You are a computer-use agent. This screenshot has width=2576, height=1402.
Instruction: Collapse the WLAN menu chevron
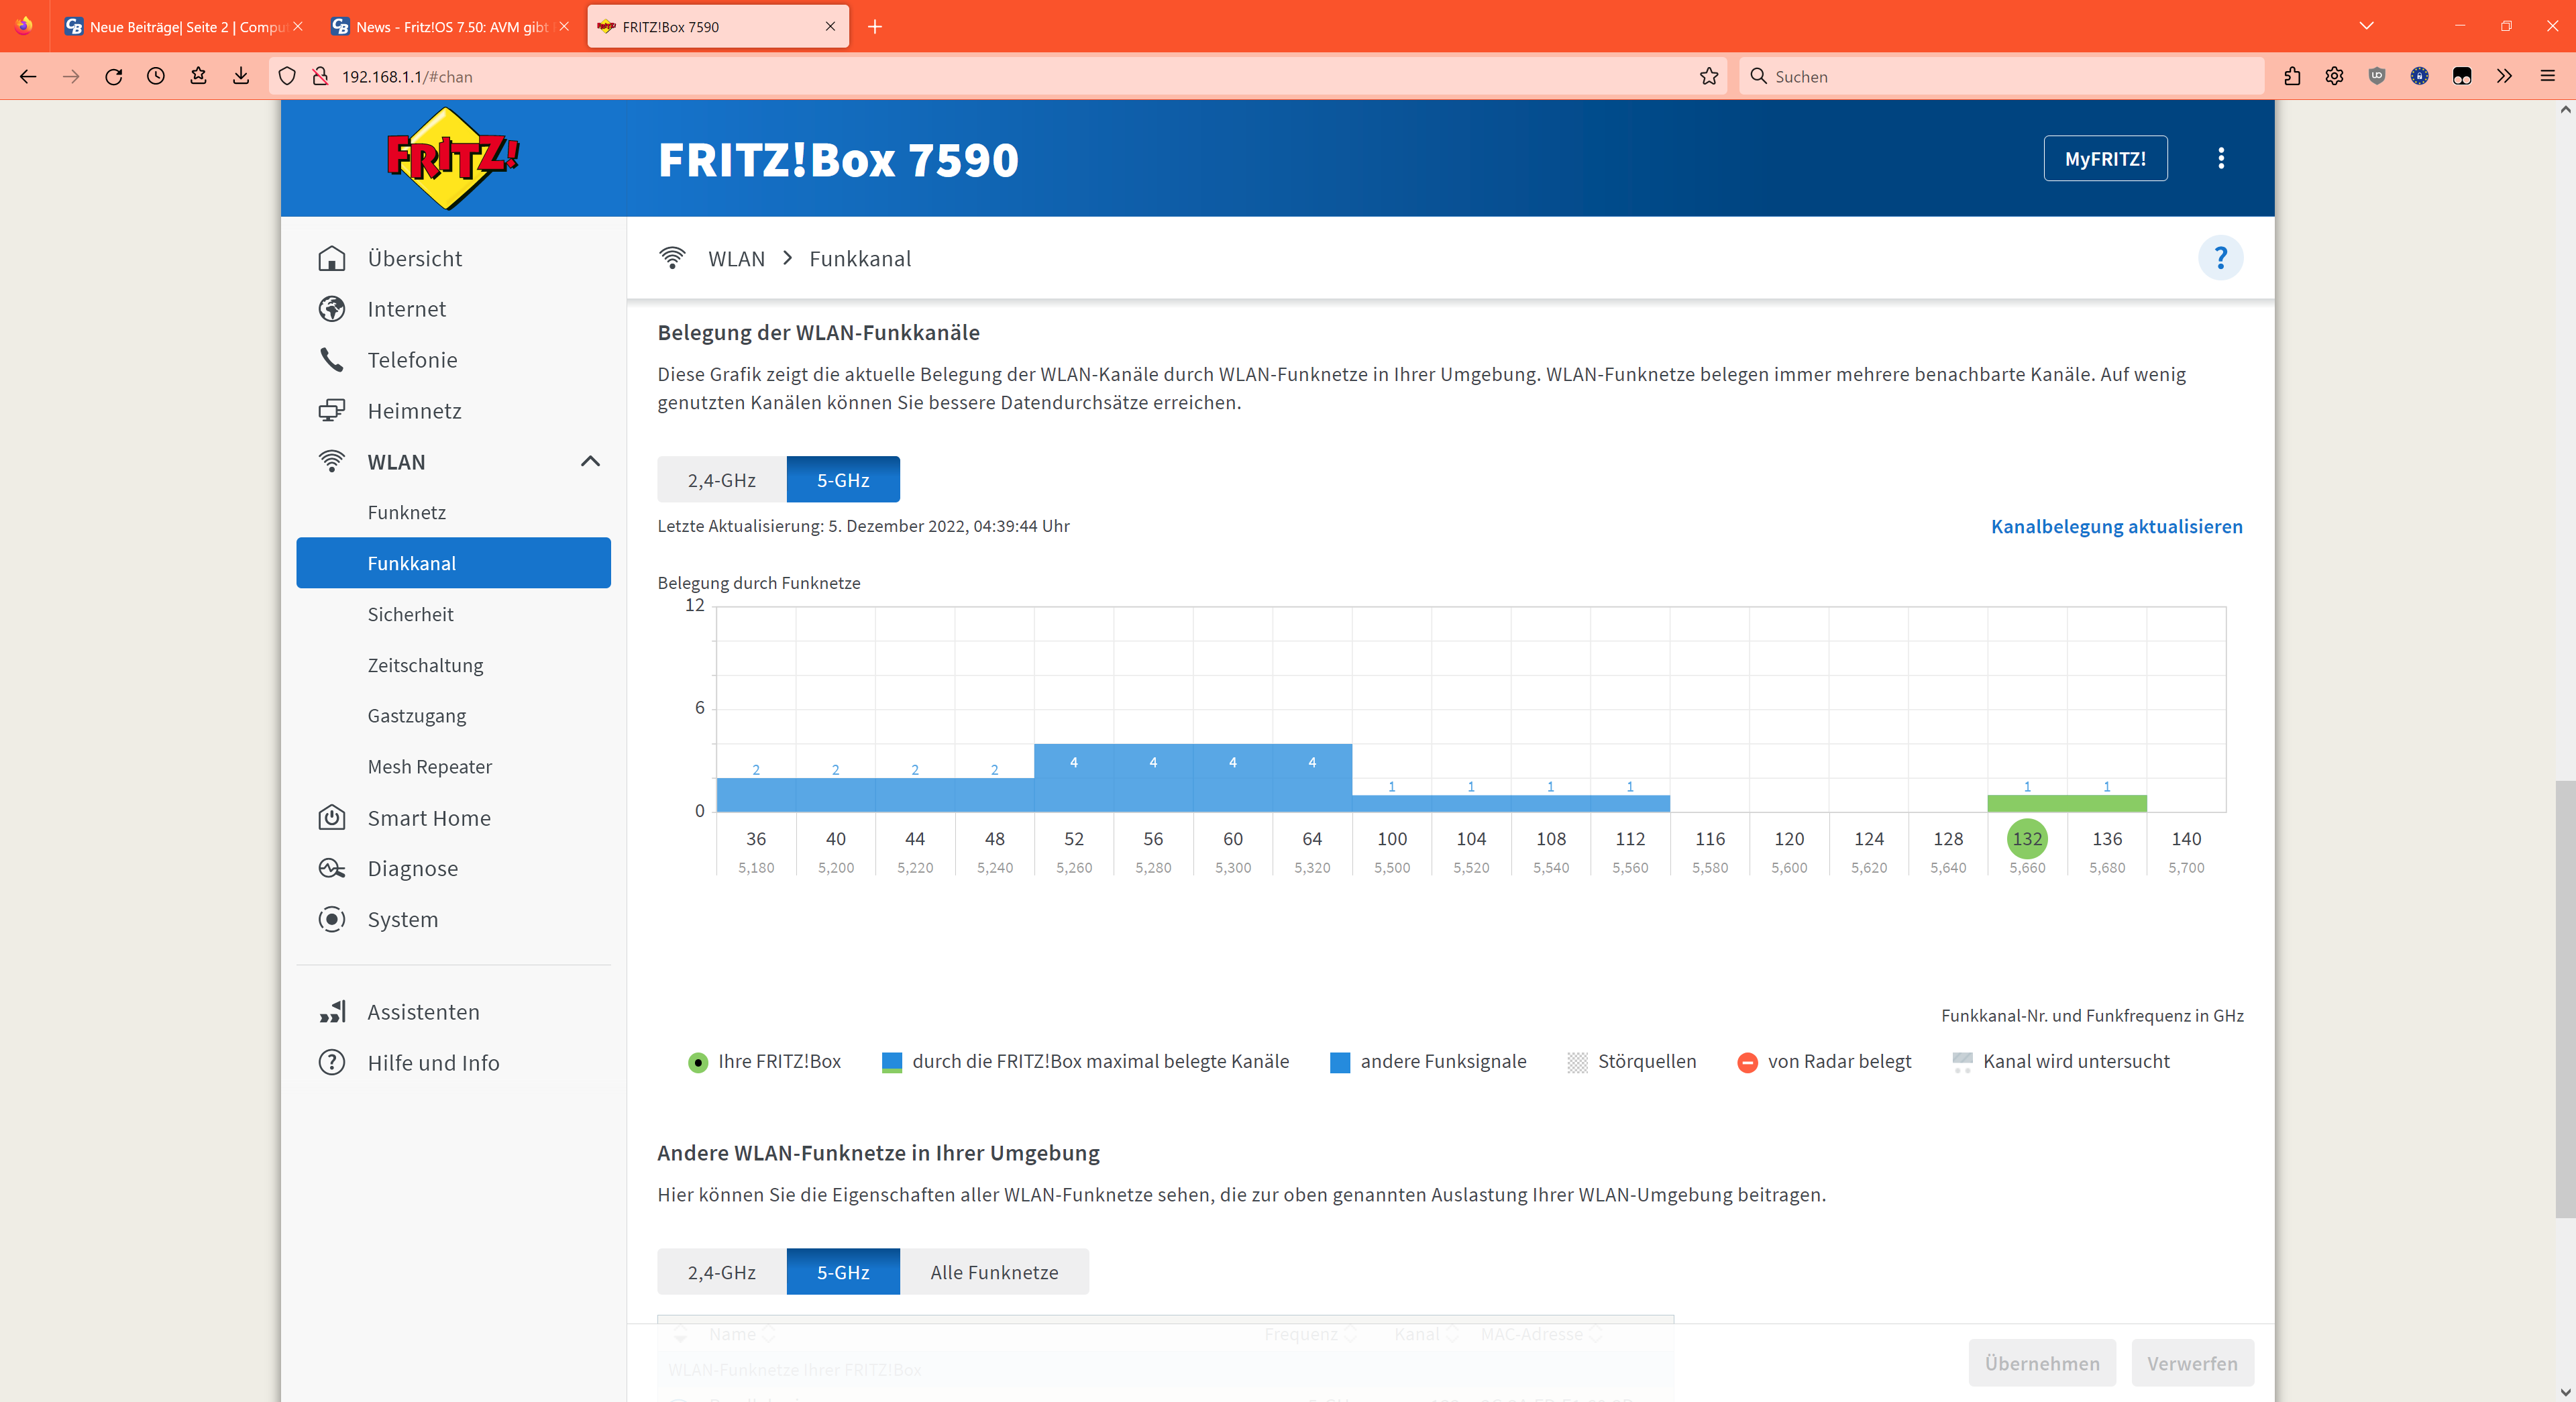pyautogui.click(x=590, y=461)
